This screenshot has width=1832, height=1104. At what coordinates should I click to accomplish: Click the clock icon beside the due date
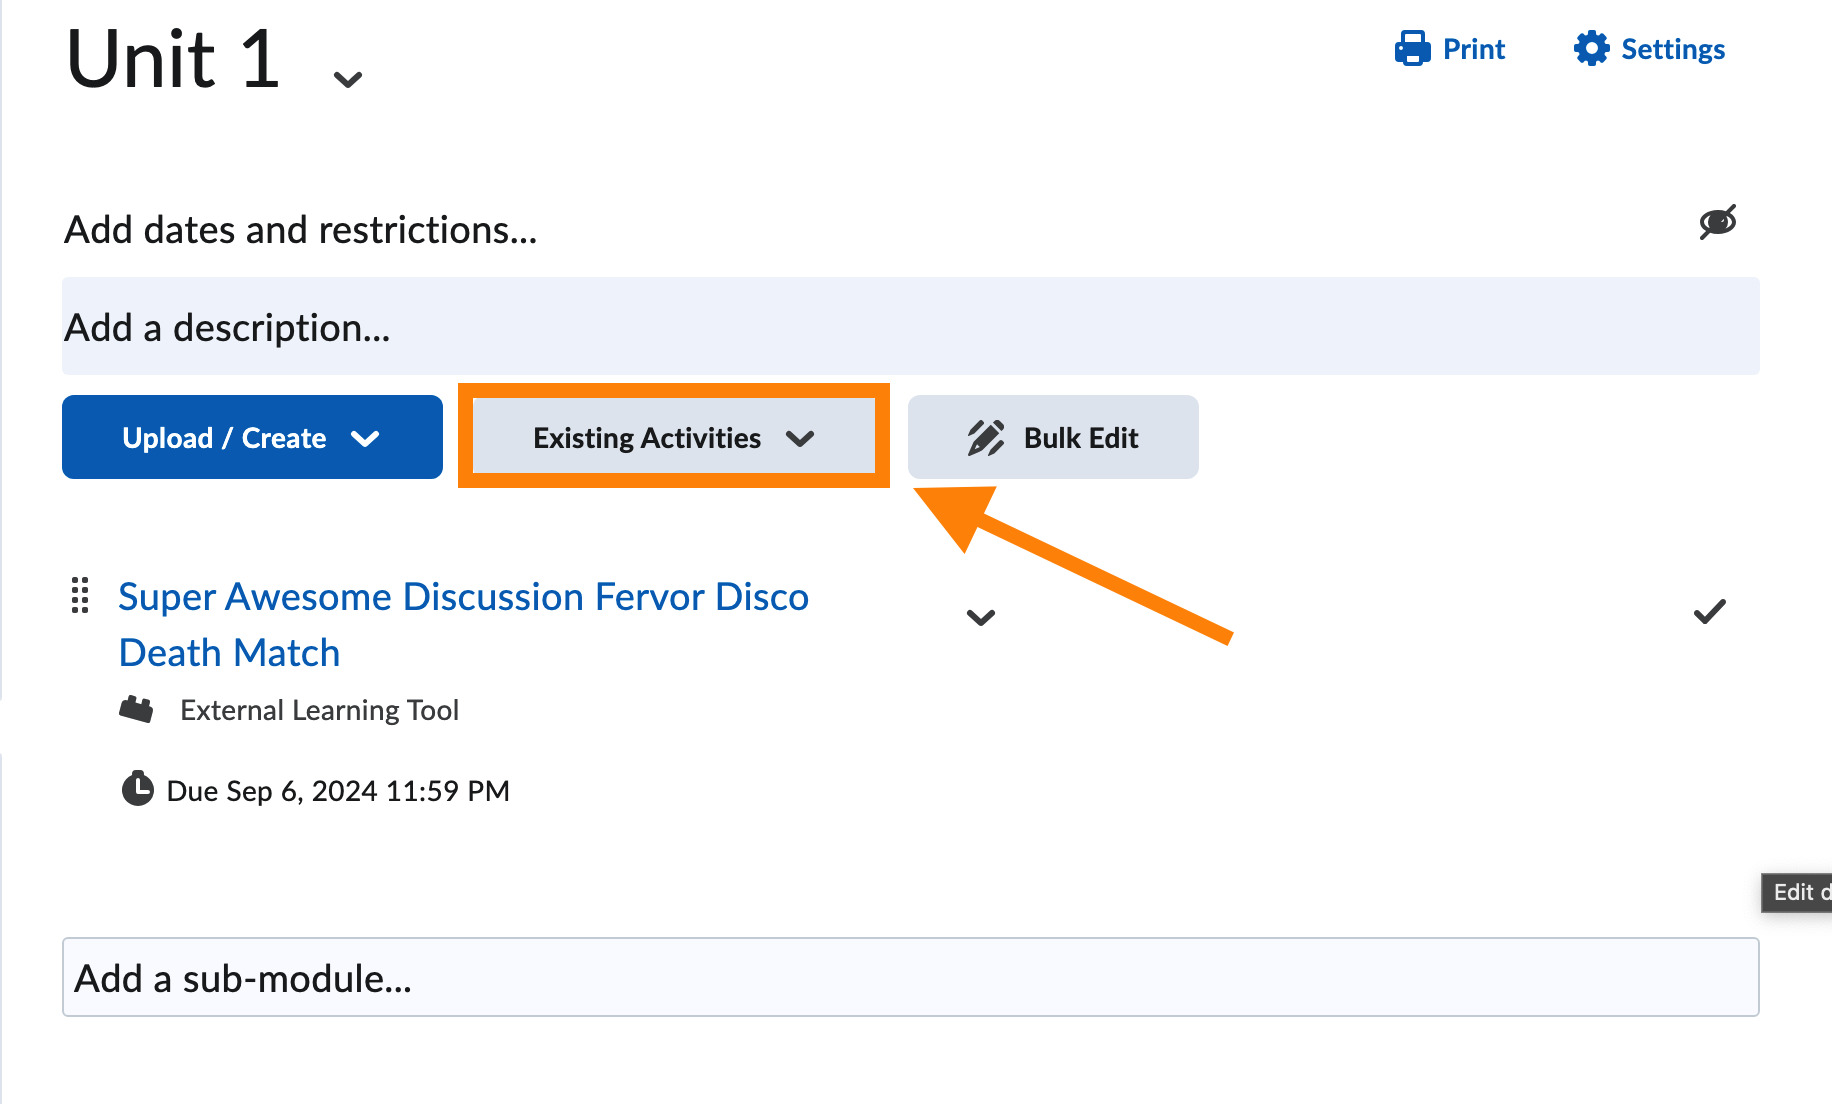(137, 789)
